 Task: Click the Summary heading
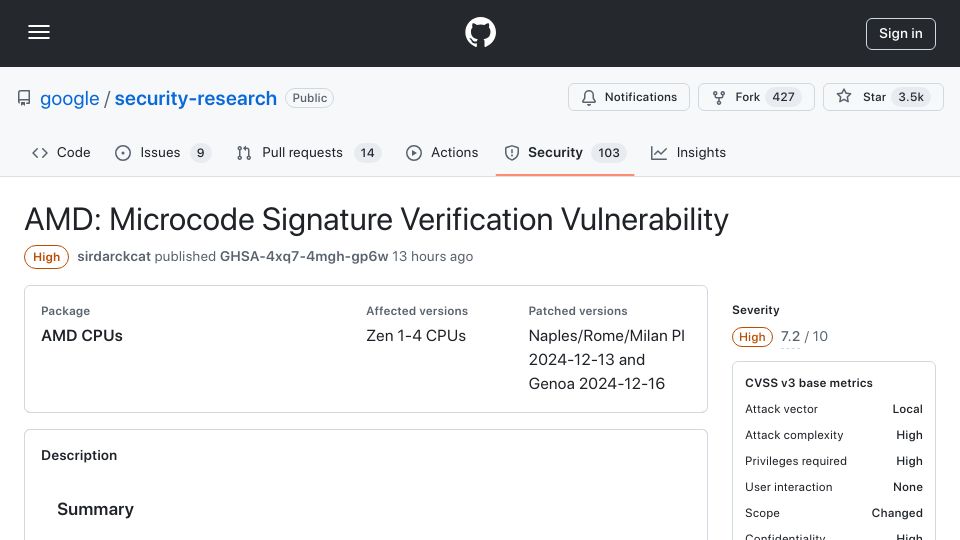[96, 509]
